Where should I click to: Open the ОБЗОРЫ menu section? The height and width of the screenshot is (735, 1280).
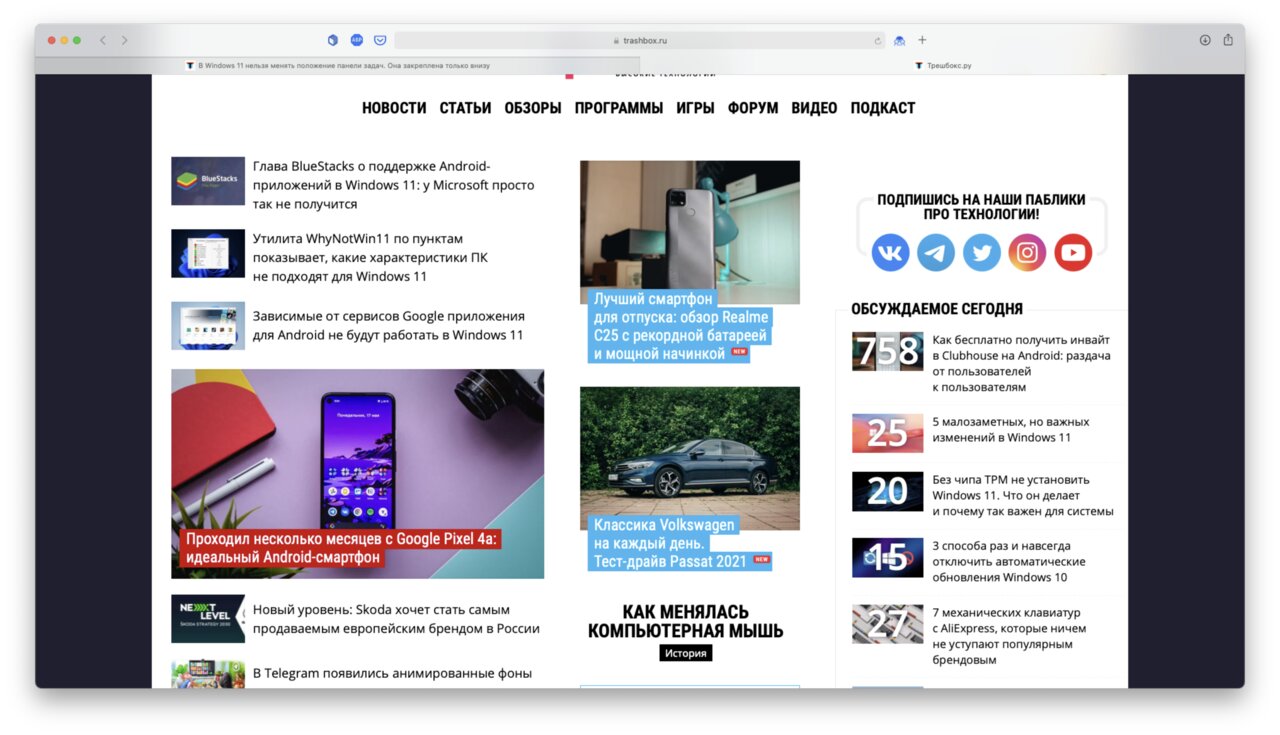tap(533, 108)
